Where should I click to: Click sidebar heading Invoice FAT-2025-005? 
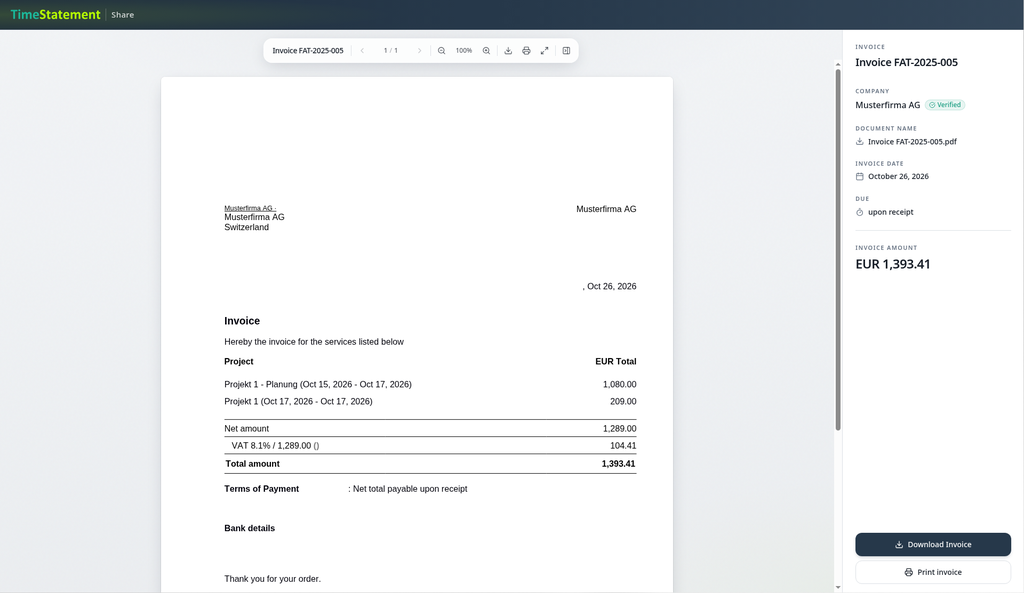906,63
